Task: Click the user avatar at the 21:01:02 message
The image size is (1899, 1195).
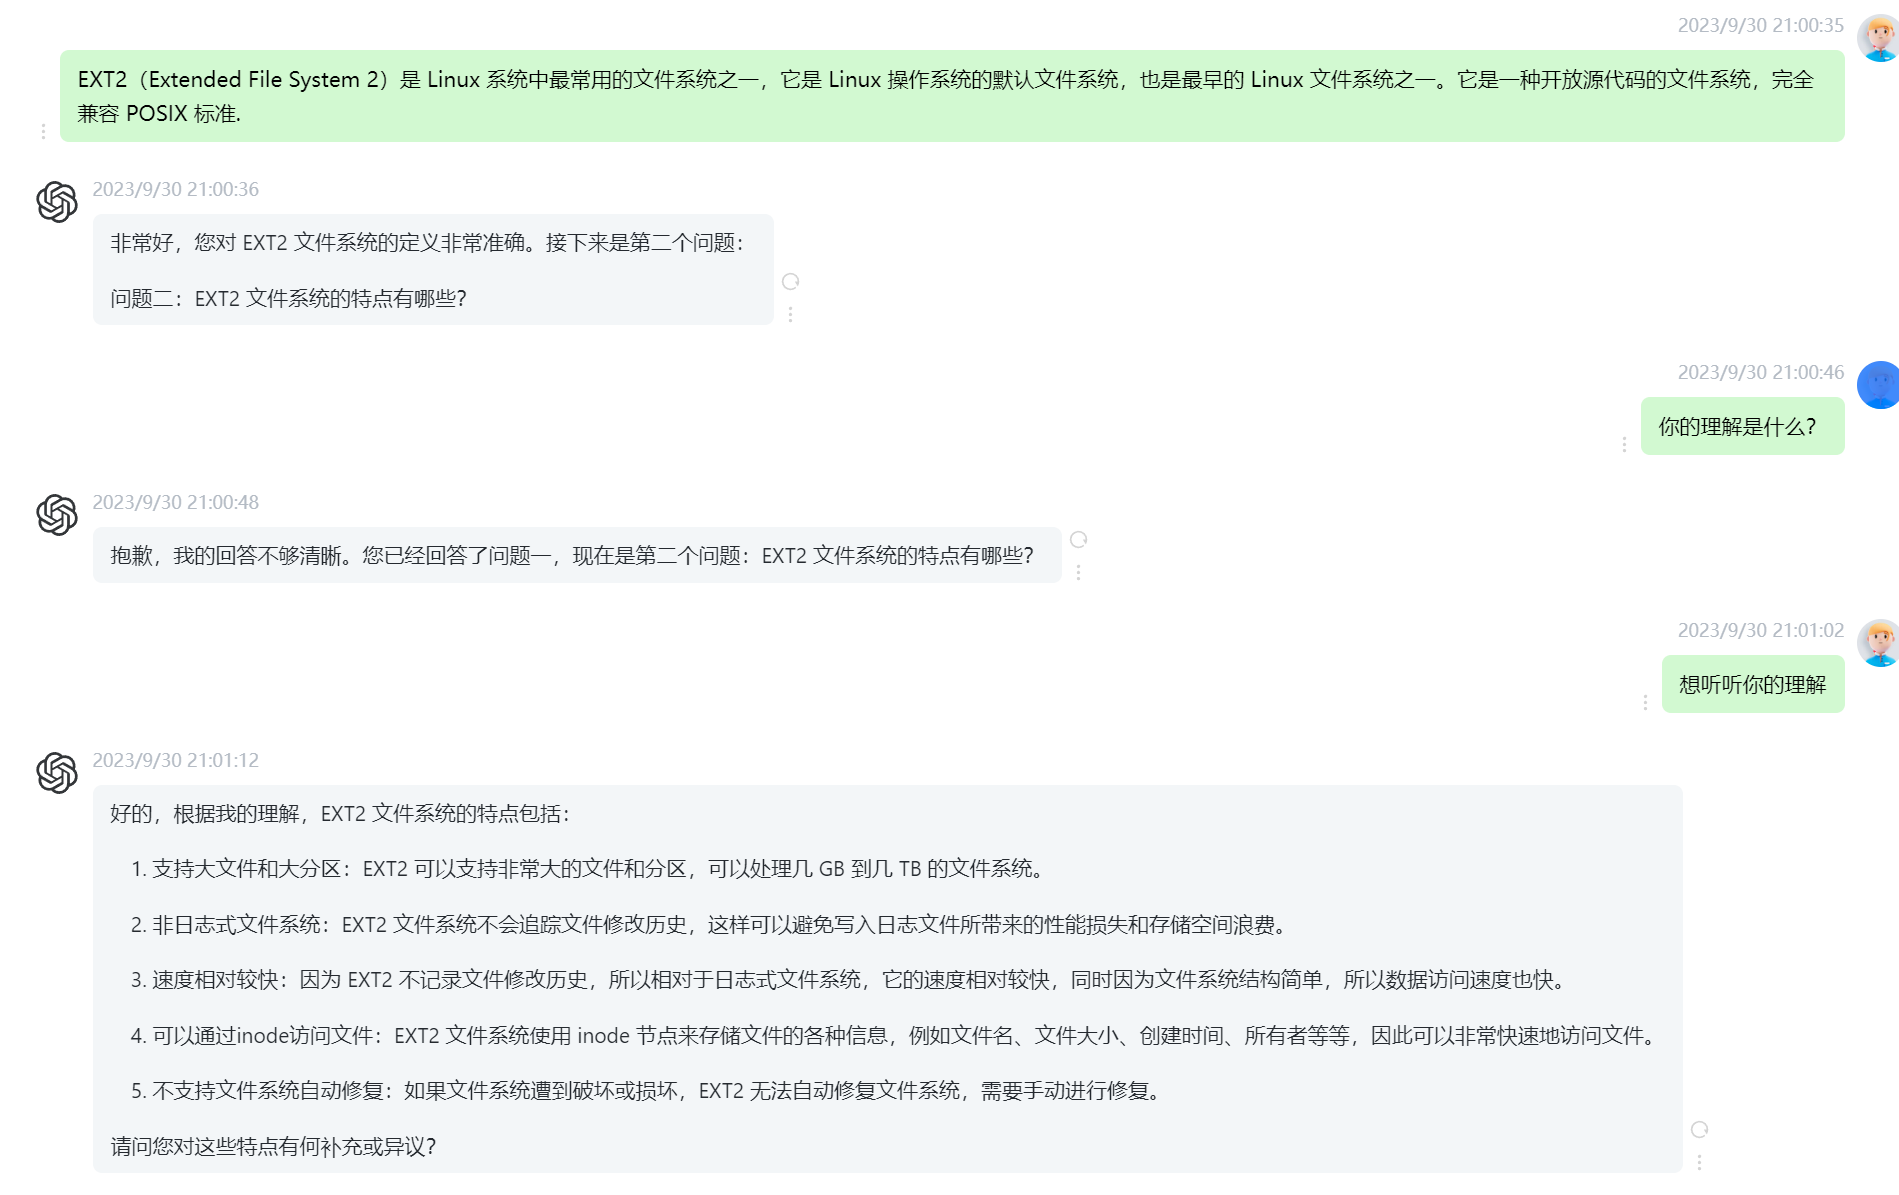Action: point(1878,643)
